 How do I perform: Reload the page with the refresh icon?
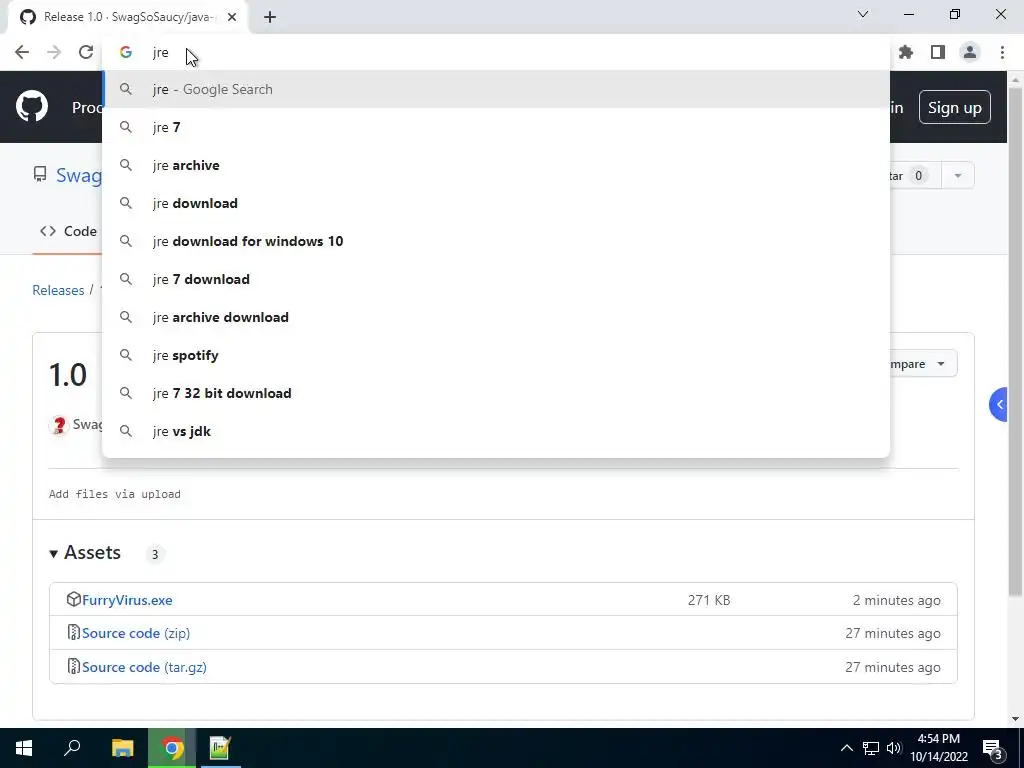coord(86,52)
